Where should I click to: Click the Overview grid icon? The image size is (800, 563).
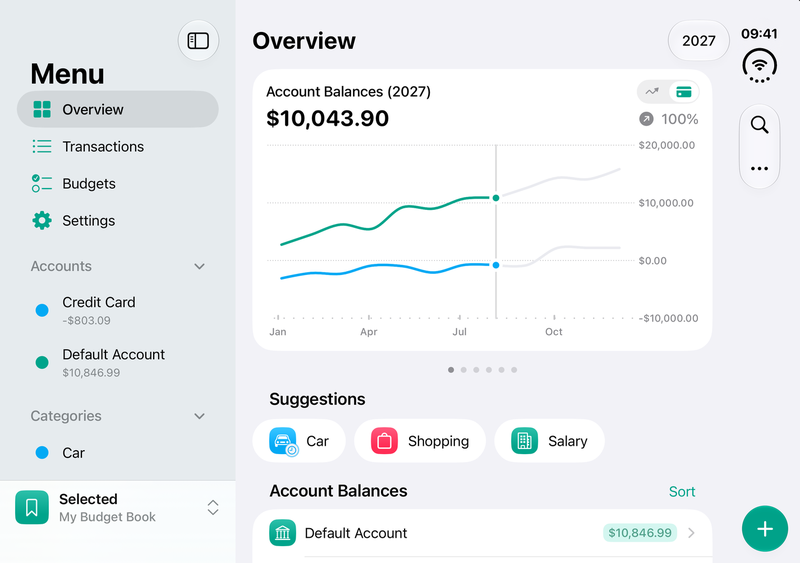pyautogui.click(x=42, y=109)
